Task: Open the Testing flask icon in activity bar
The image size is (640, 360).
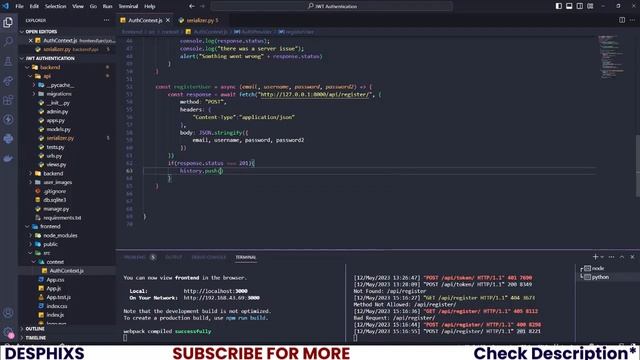Action: [8, 61]
